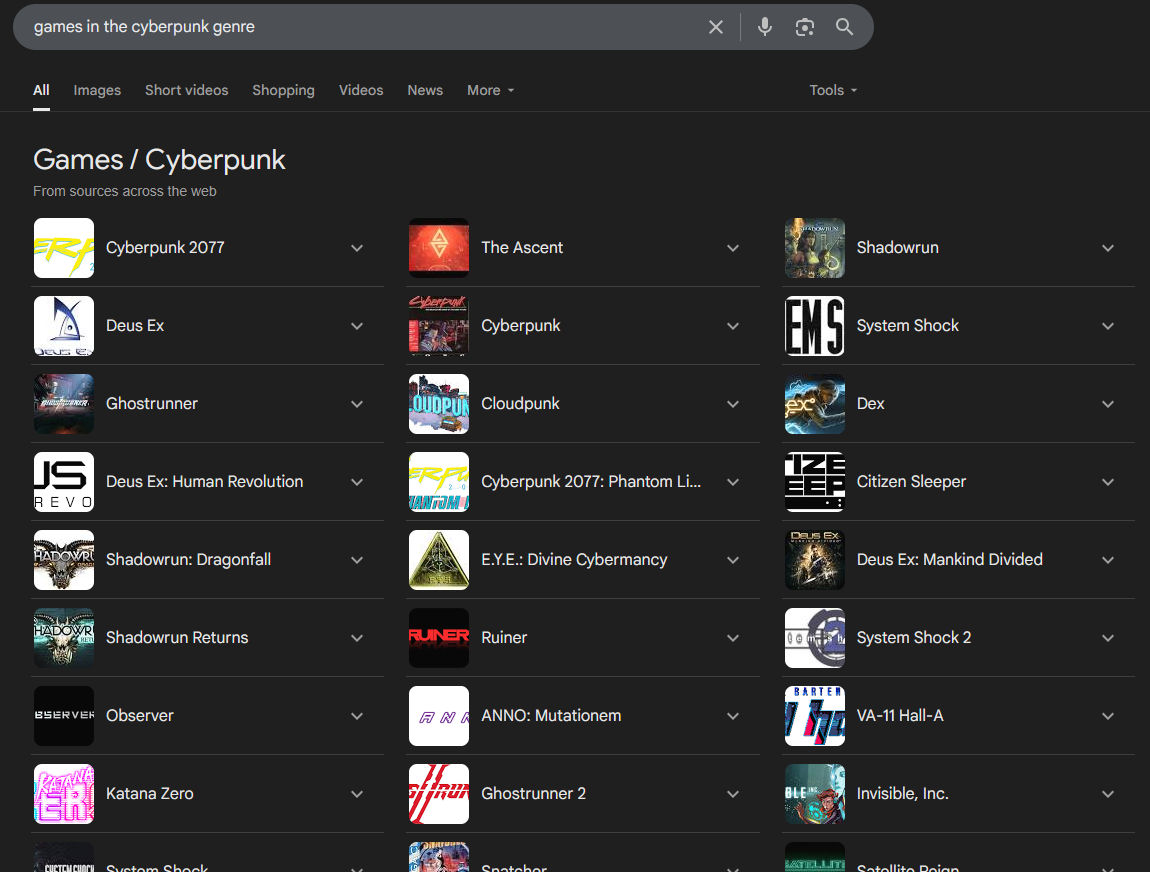
Task: Open the Shadowrun: Dragonfall title
Action: (188, 560)
